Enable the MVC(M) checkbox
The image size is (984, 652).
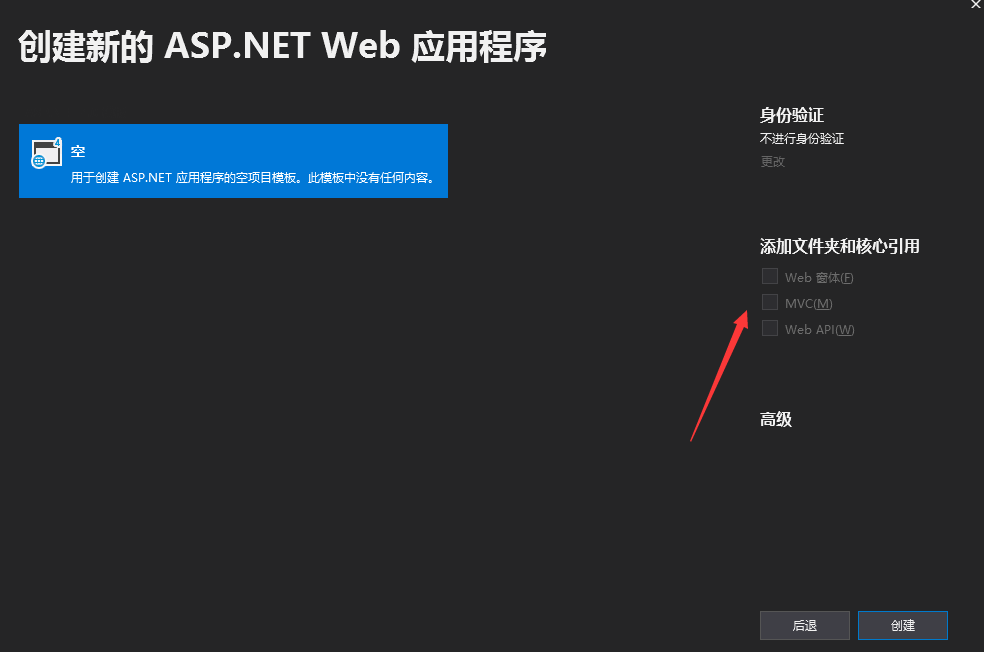(769, 302)
